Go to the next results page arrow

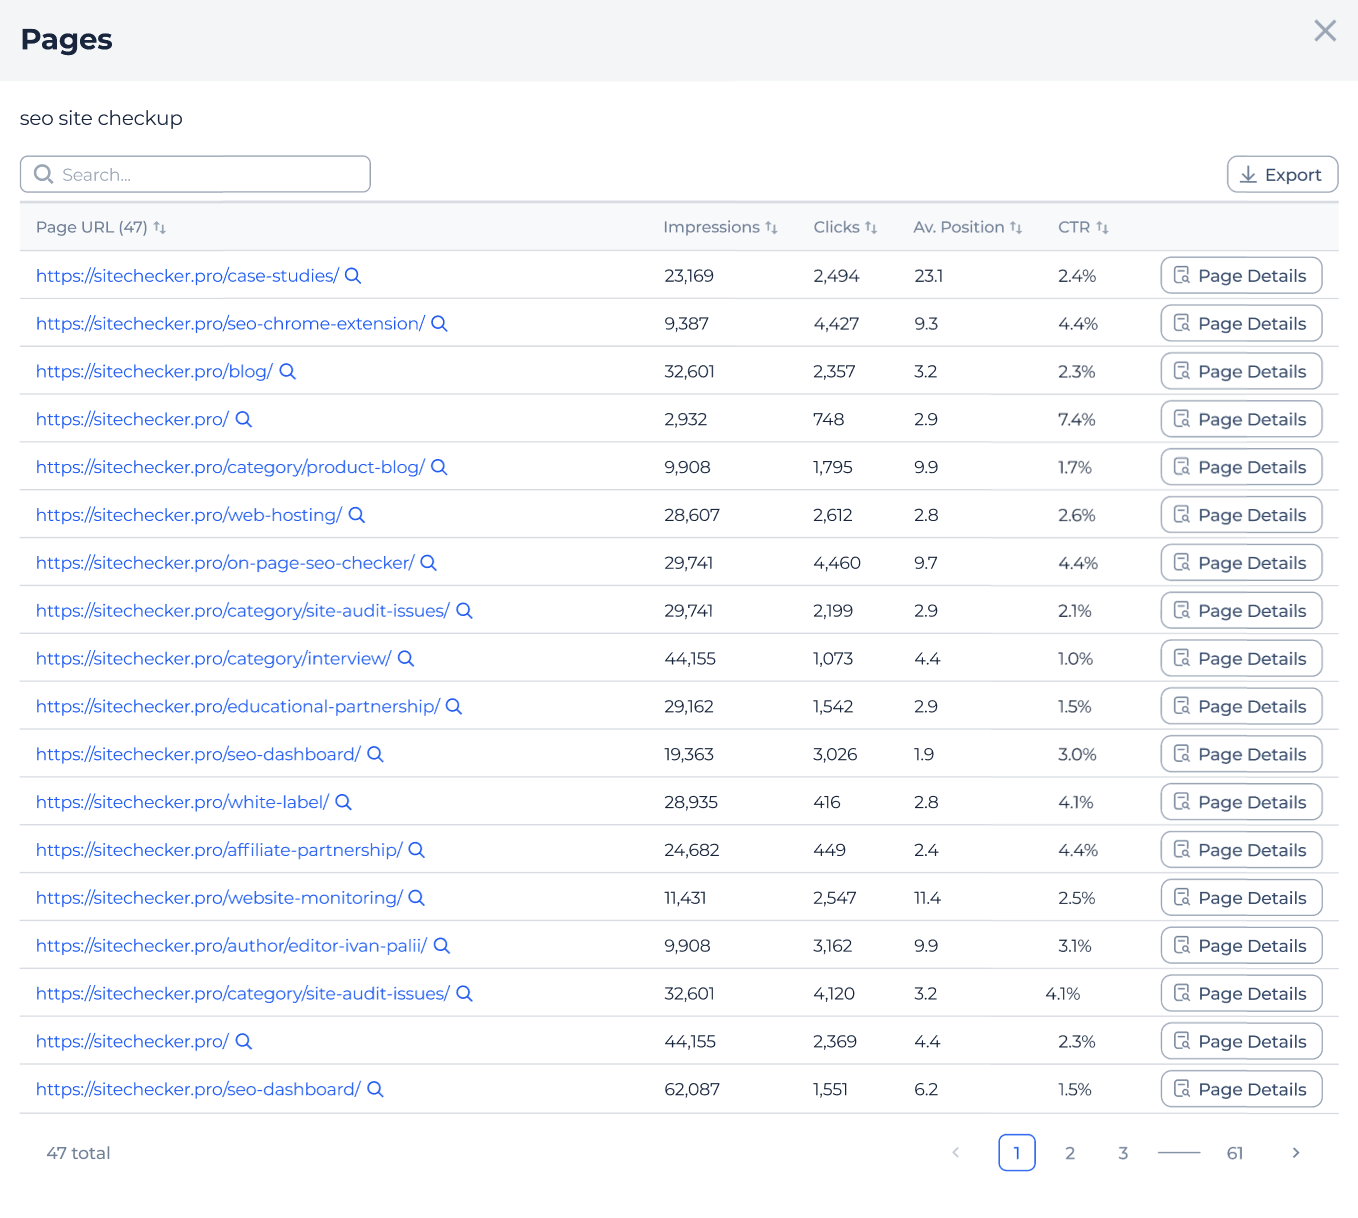coord(1296,1153)
